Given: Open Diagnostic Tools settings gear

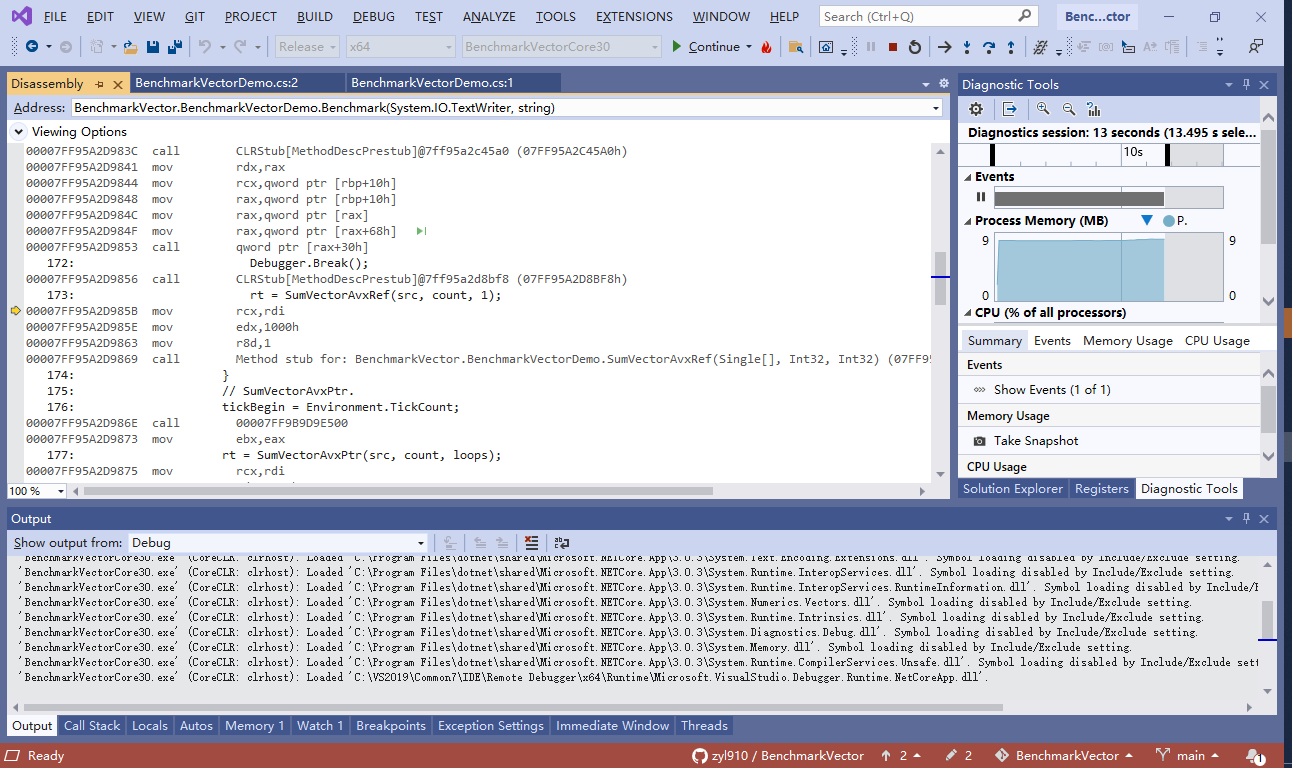Looking at the screenshot, I should (x=976, y=109).
